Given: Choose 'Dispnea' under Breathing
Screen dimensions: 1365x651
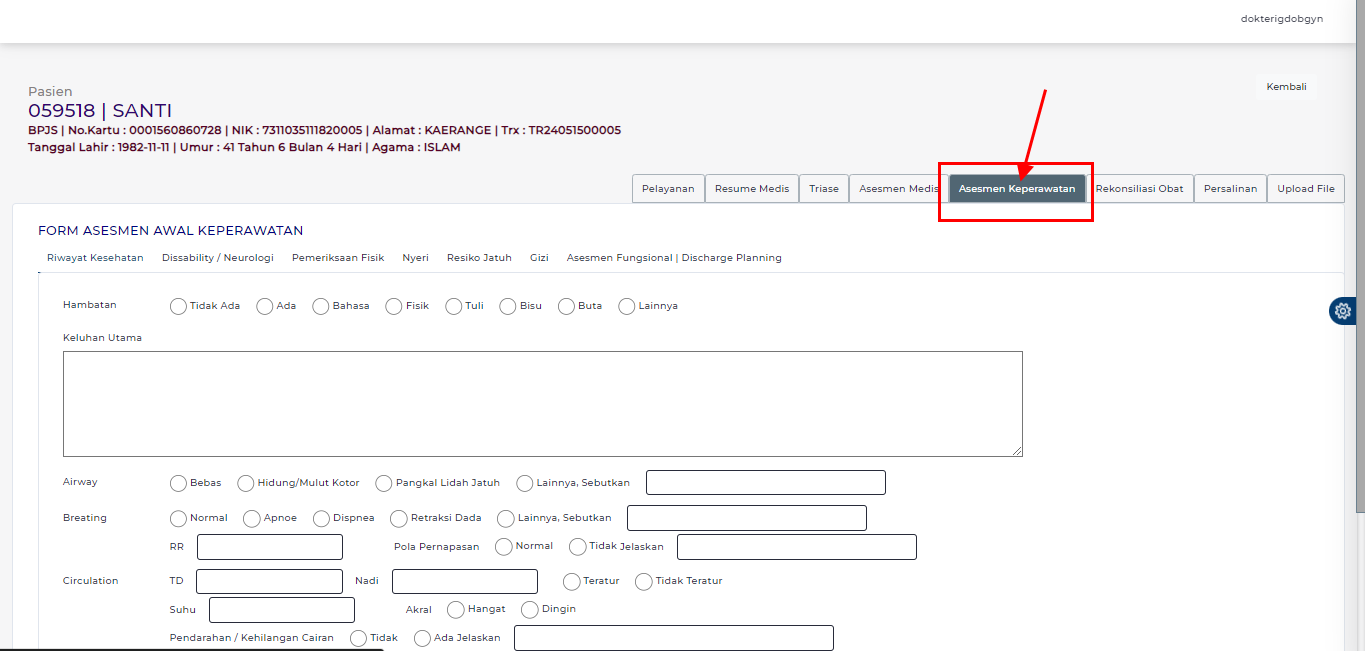Looking at the screenshot, I should pos(321,519).
